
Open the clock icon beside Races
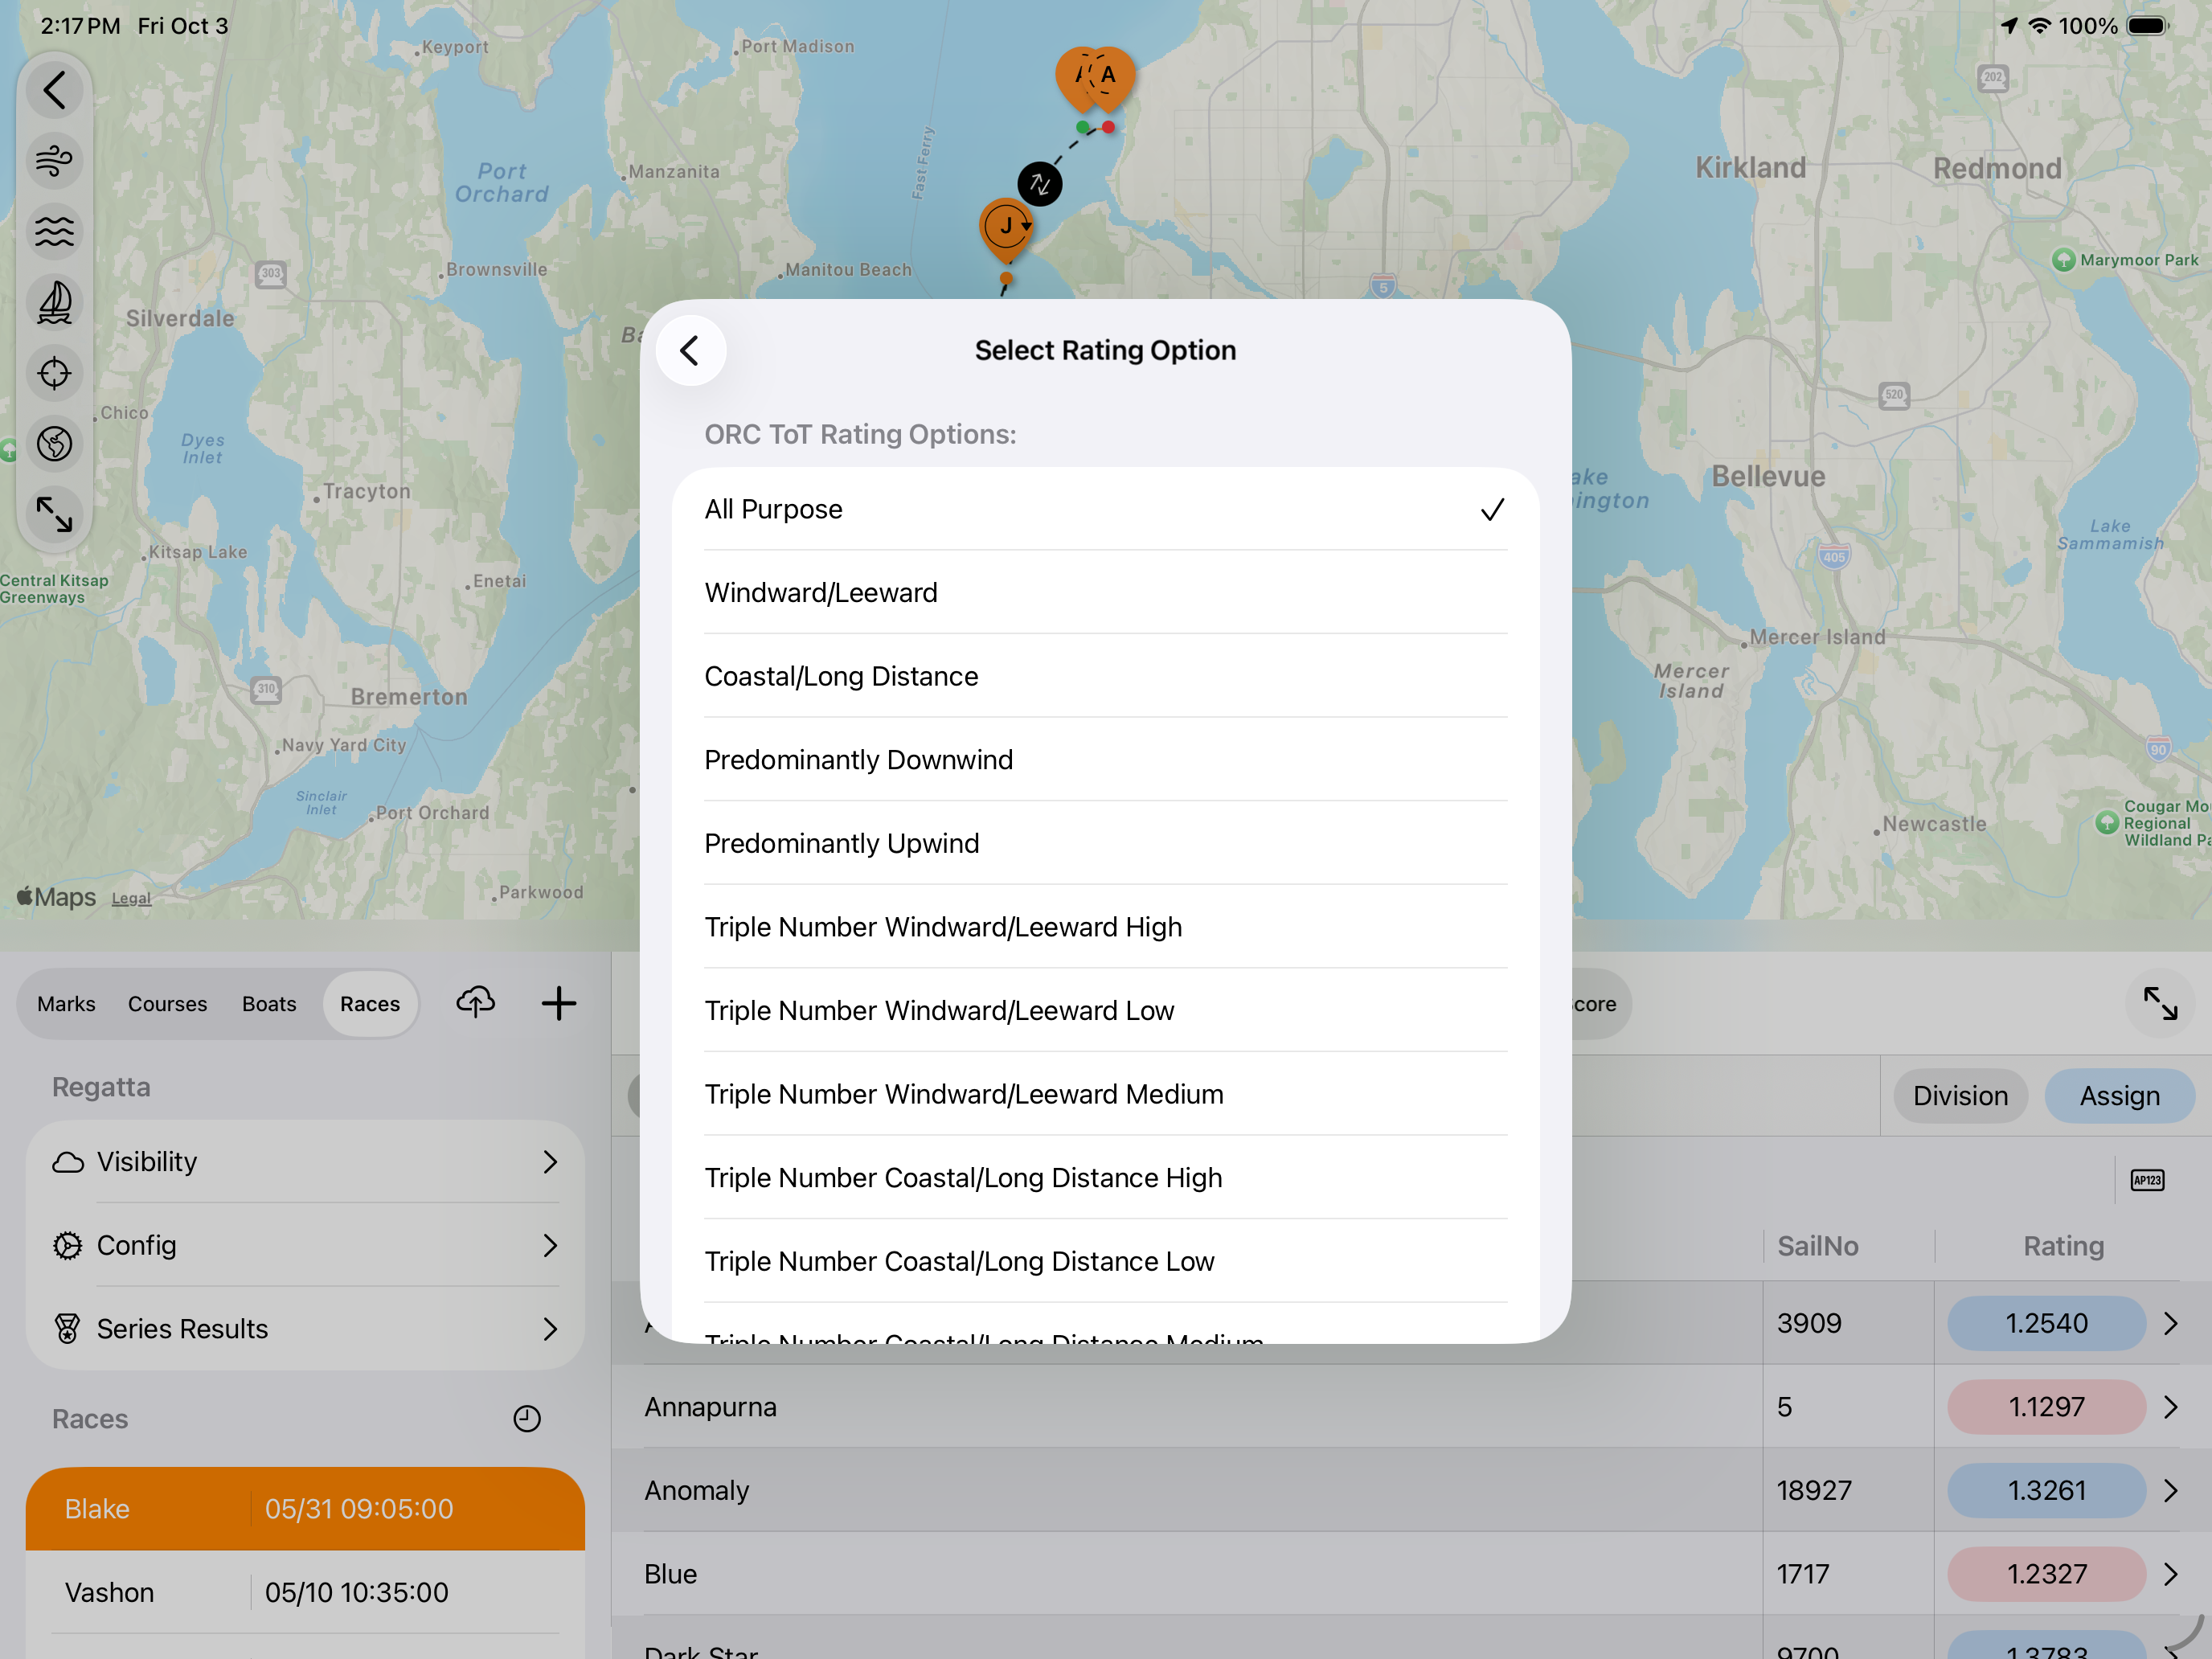coord(527,1418)
